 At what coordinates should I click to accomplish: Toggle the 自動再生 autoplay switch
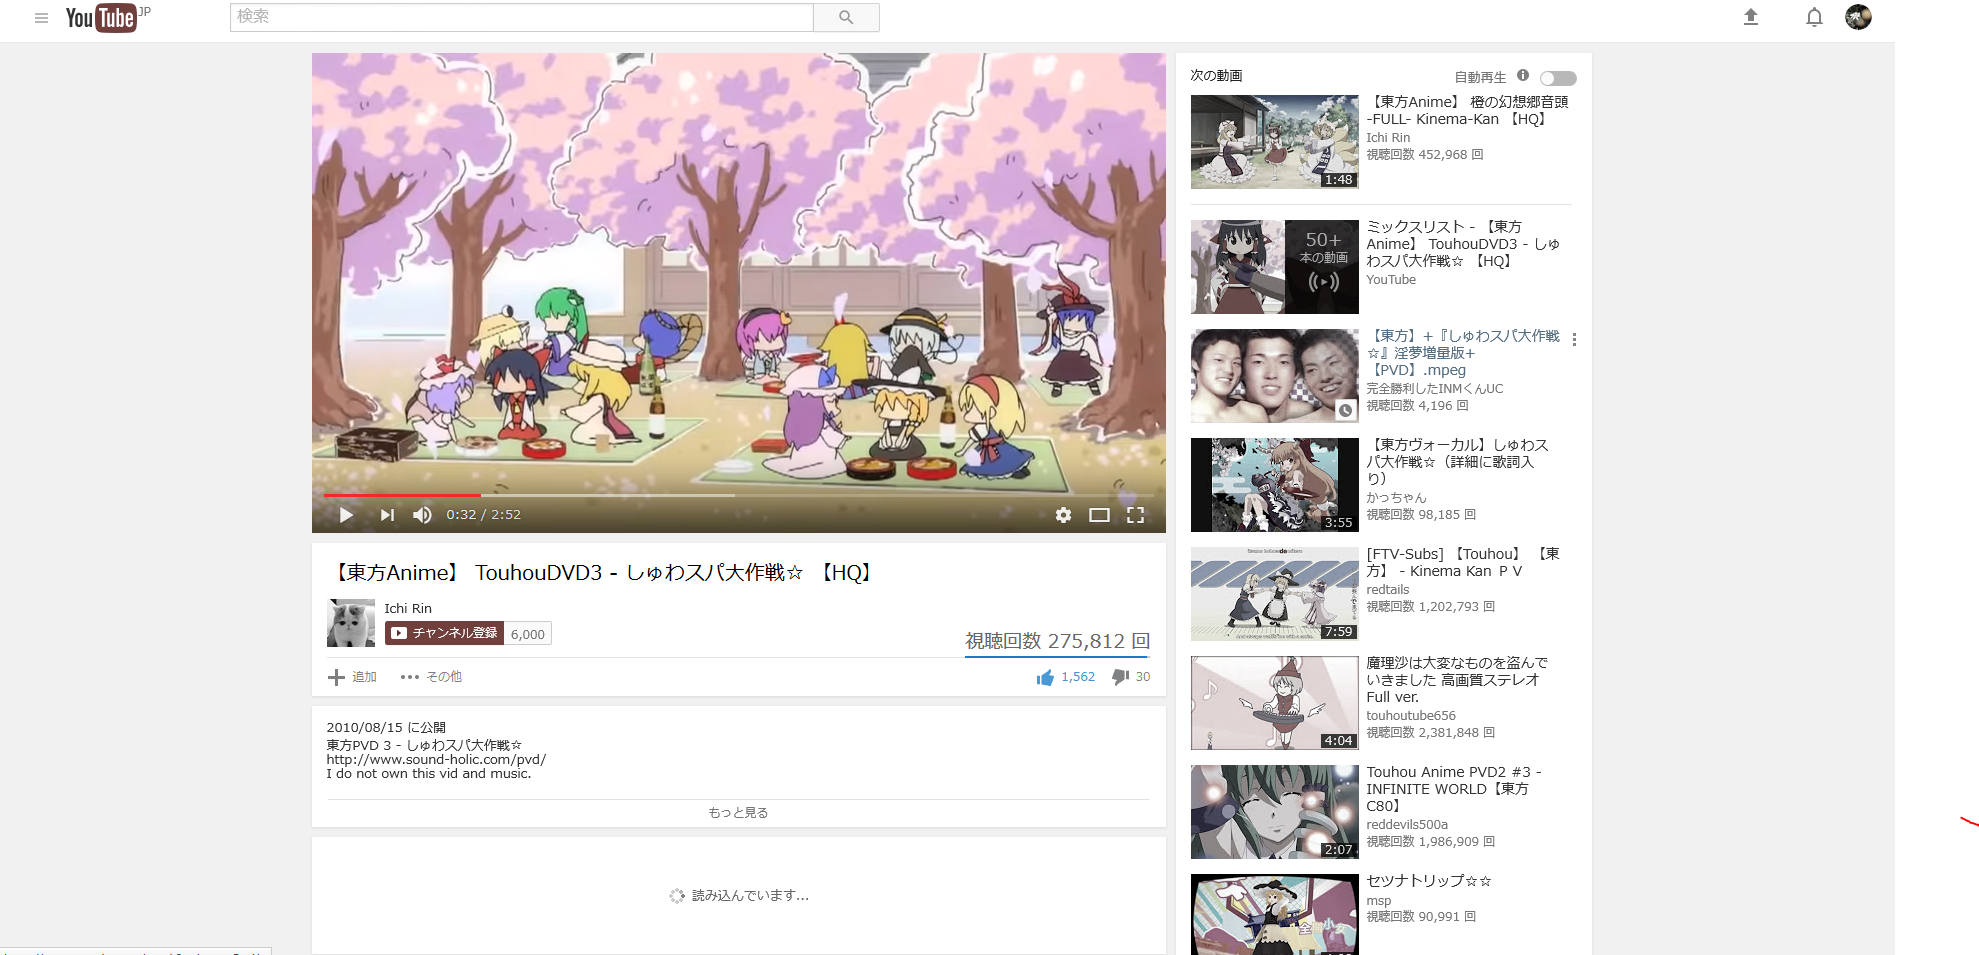(1556, 77)
